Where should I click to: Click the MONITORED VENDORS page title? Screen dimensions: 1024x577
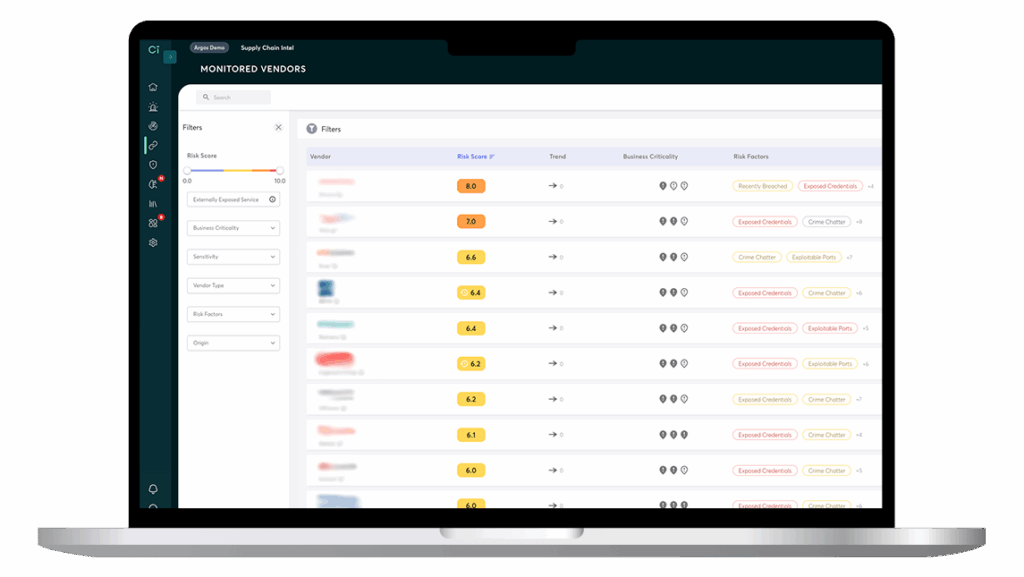pyautogui.click(x=253, y=69)
